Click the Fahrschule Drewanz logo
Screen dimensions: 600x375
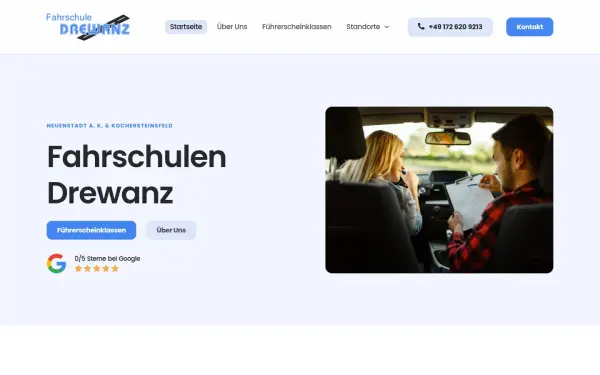pyautogui.click(x=88, y=27)
